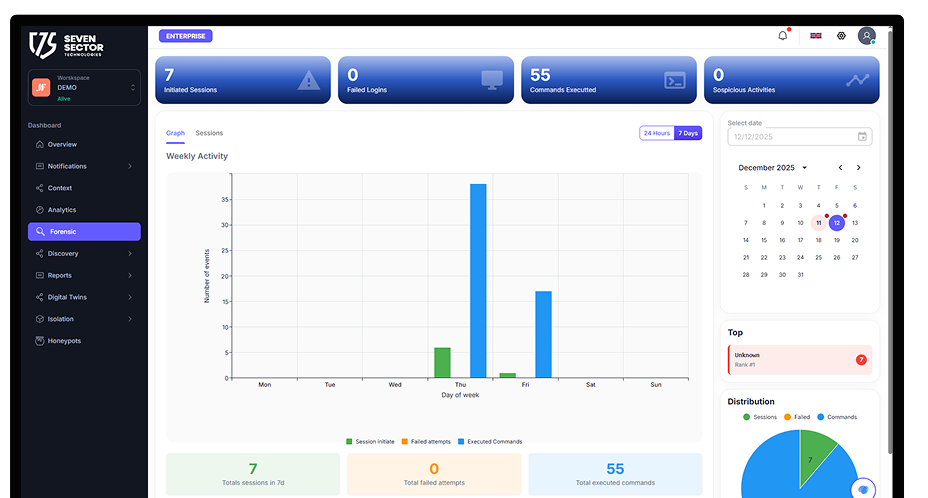The height and width of the screenshot is (498, 928).
Task: Go to next month in calendar
Action: coord(858,168)
